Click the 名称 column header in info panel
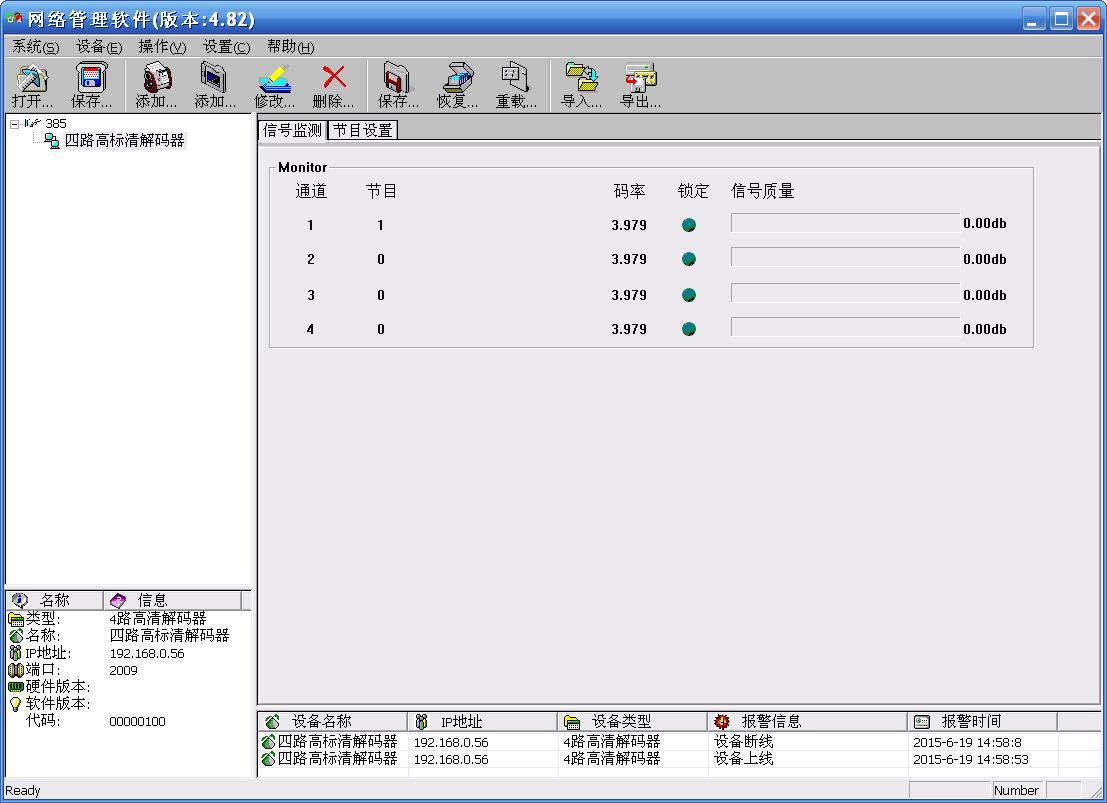Viewport: 1107px width, 803px height. click(x=54, y=600)
